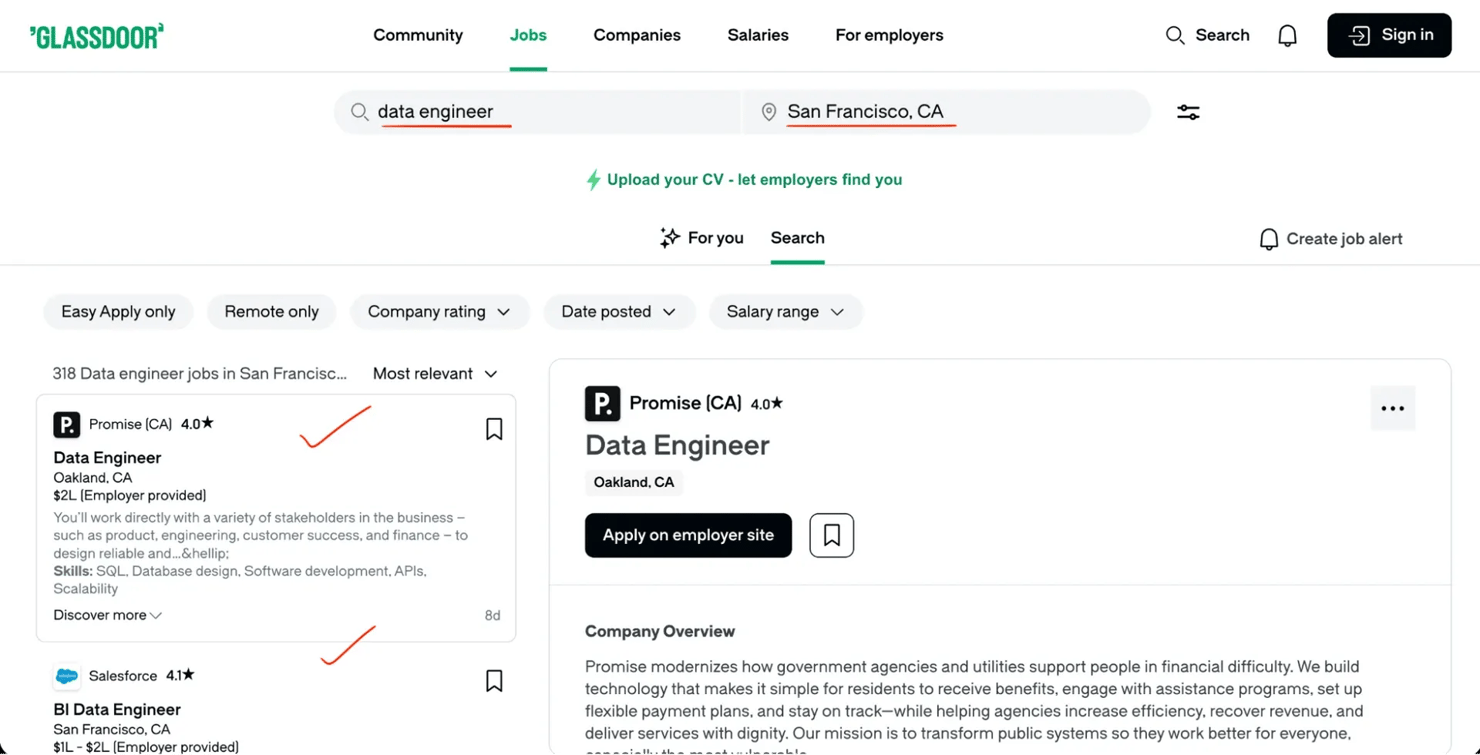1480x755 pixels.
Task: Bookmark the Promise Data Engineer listing card
Action: click(x=494, y=429)
